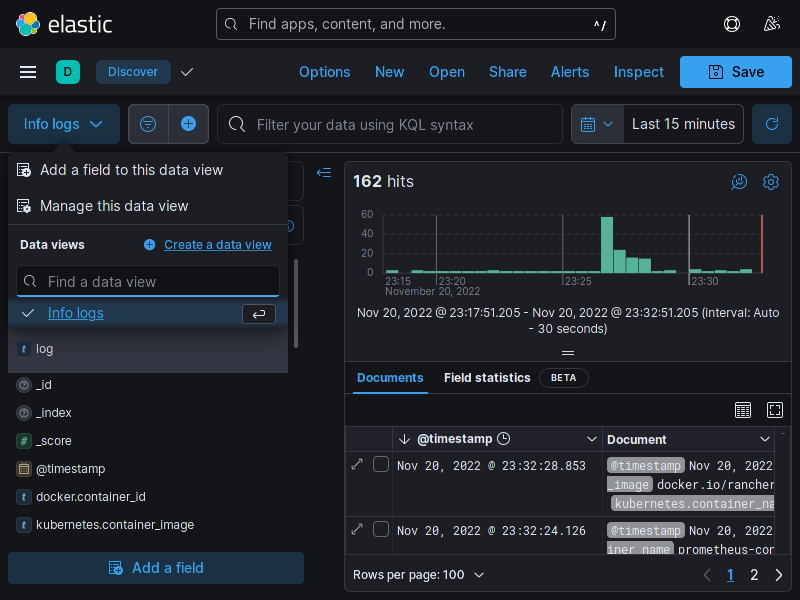Check the checkbox on the second document row
Image resolution: width=800 pixels, height=600 pixels.
(380, 530)
